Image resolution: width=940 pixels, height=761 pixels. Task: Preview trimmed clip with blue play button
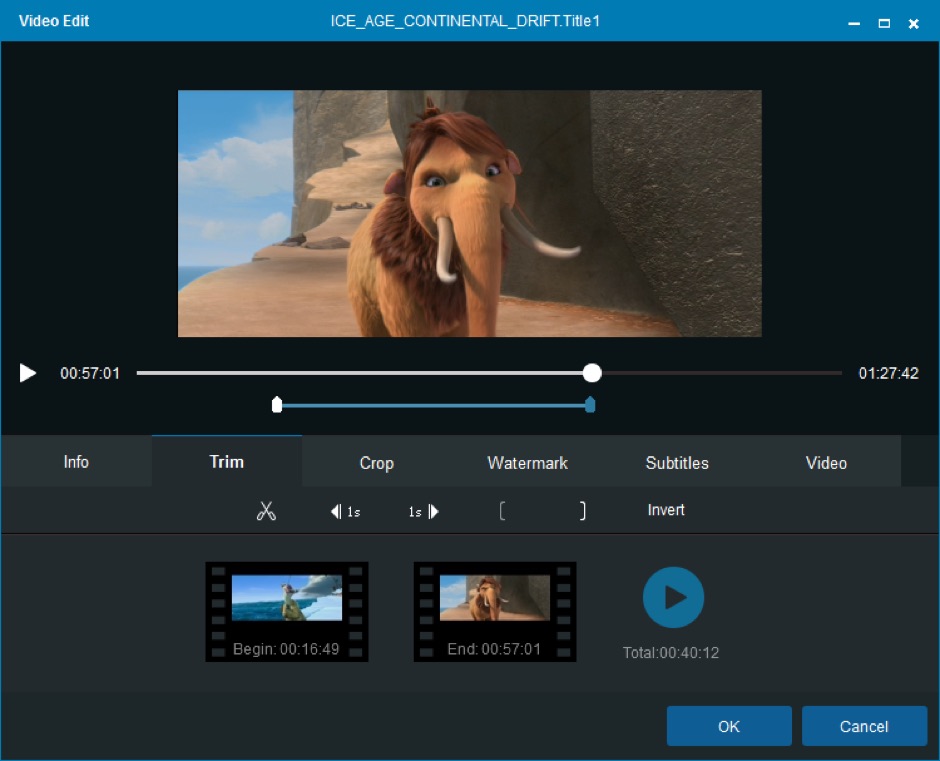(673, 597)
